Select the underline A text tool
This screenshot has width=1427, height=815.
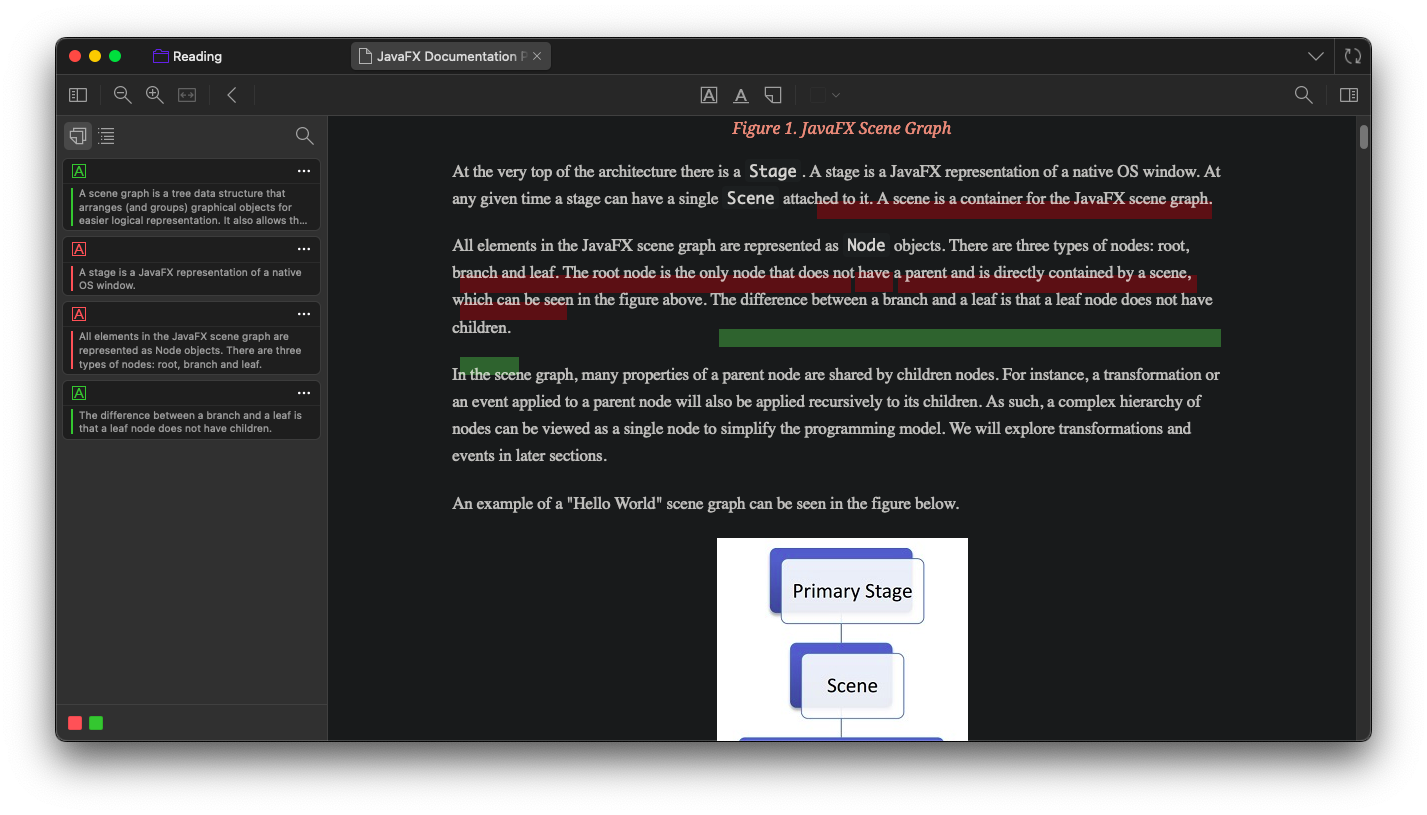point(741,95)
